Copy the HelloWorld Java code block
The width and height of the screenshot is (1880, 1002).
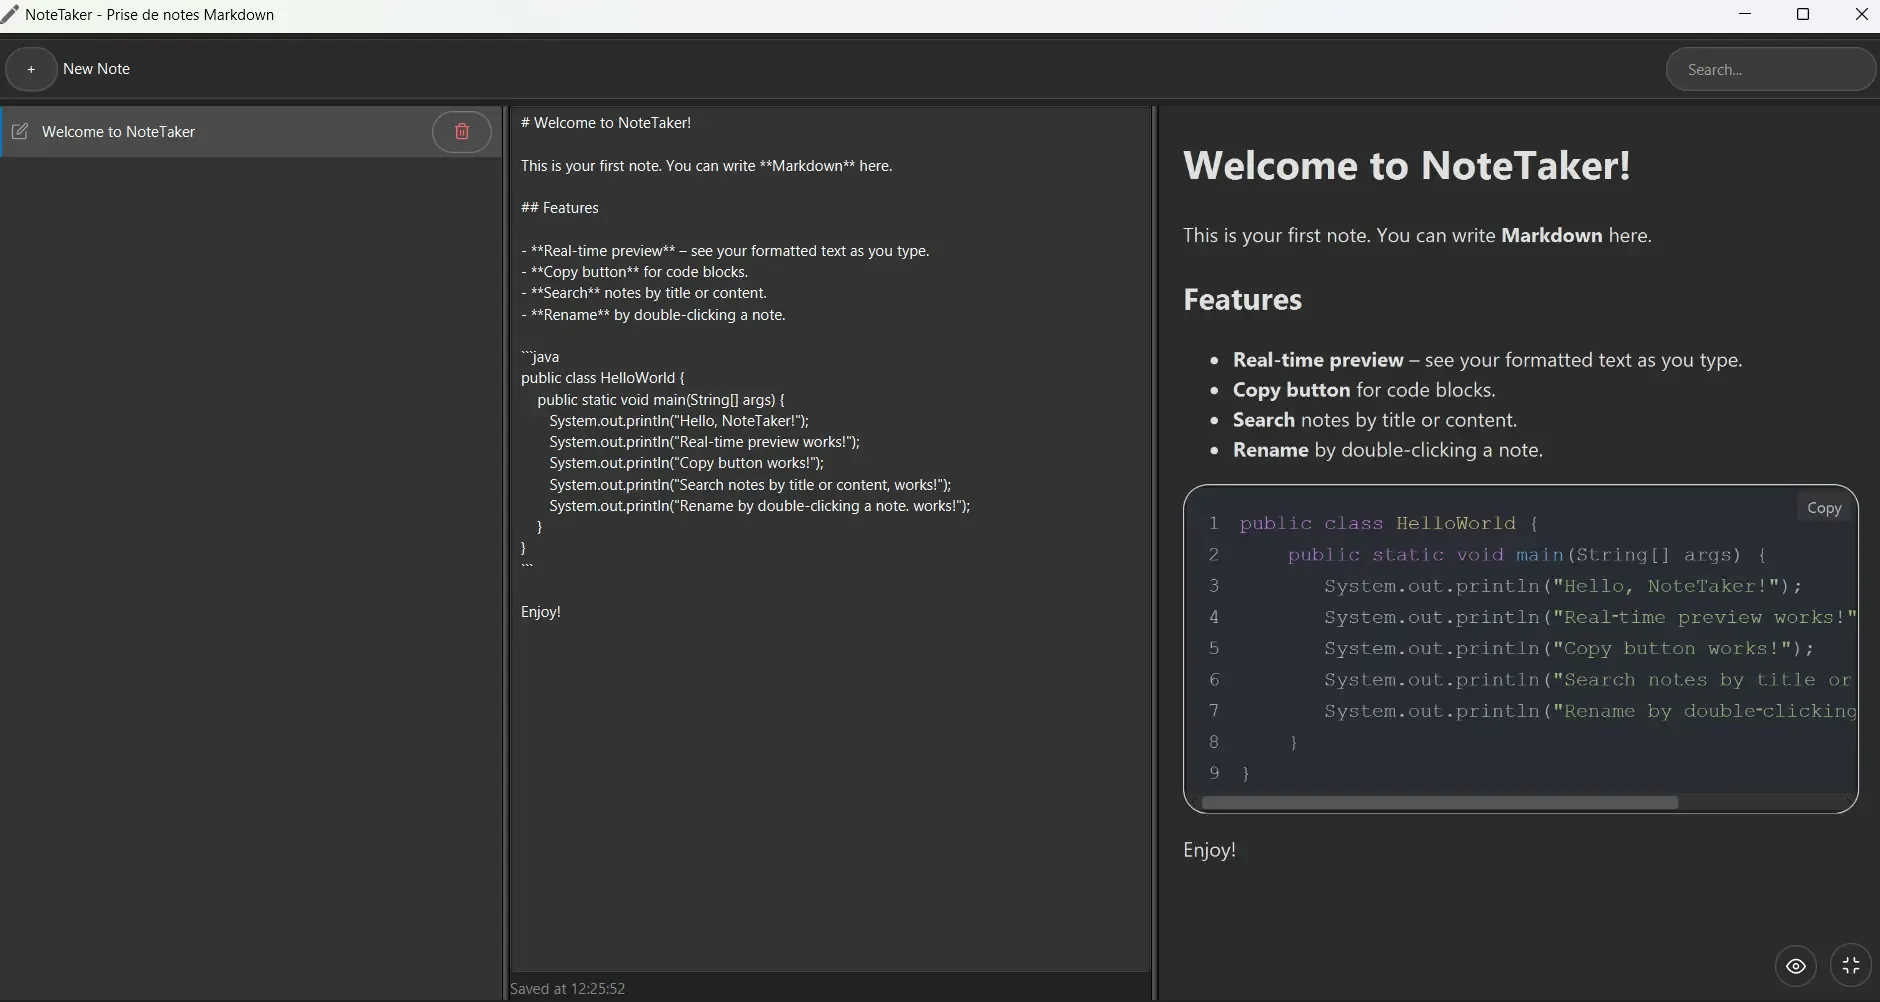click(x=1824, y=507)
